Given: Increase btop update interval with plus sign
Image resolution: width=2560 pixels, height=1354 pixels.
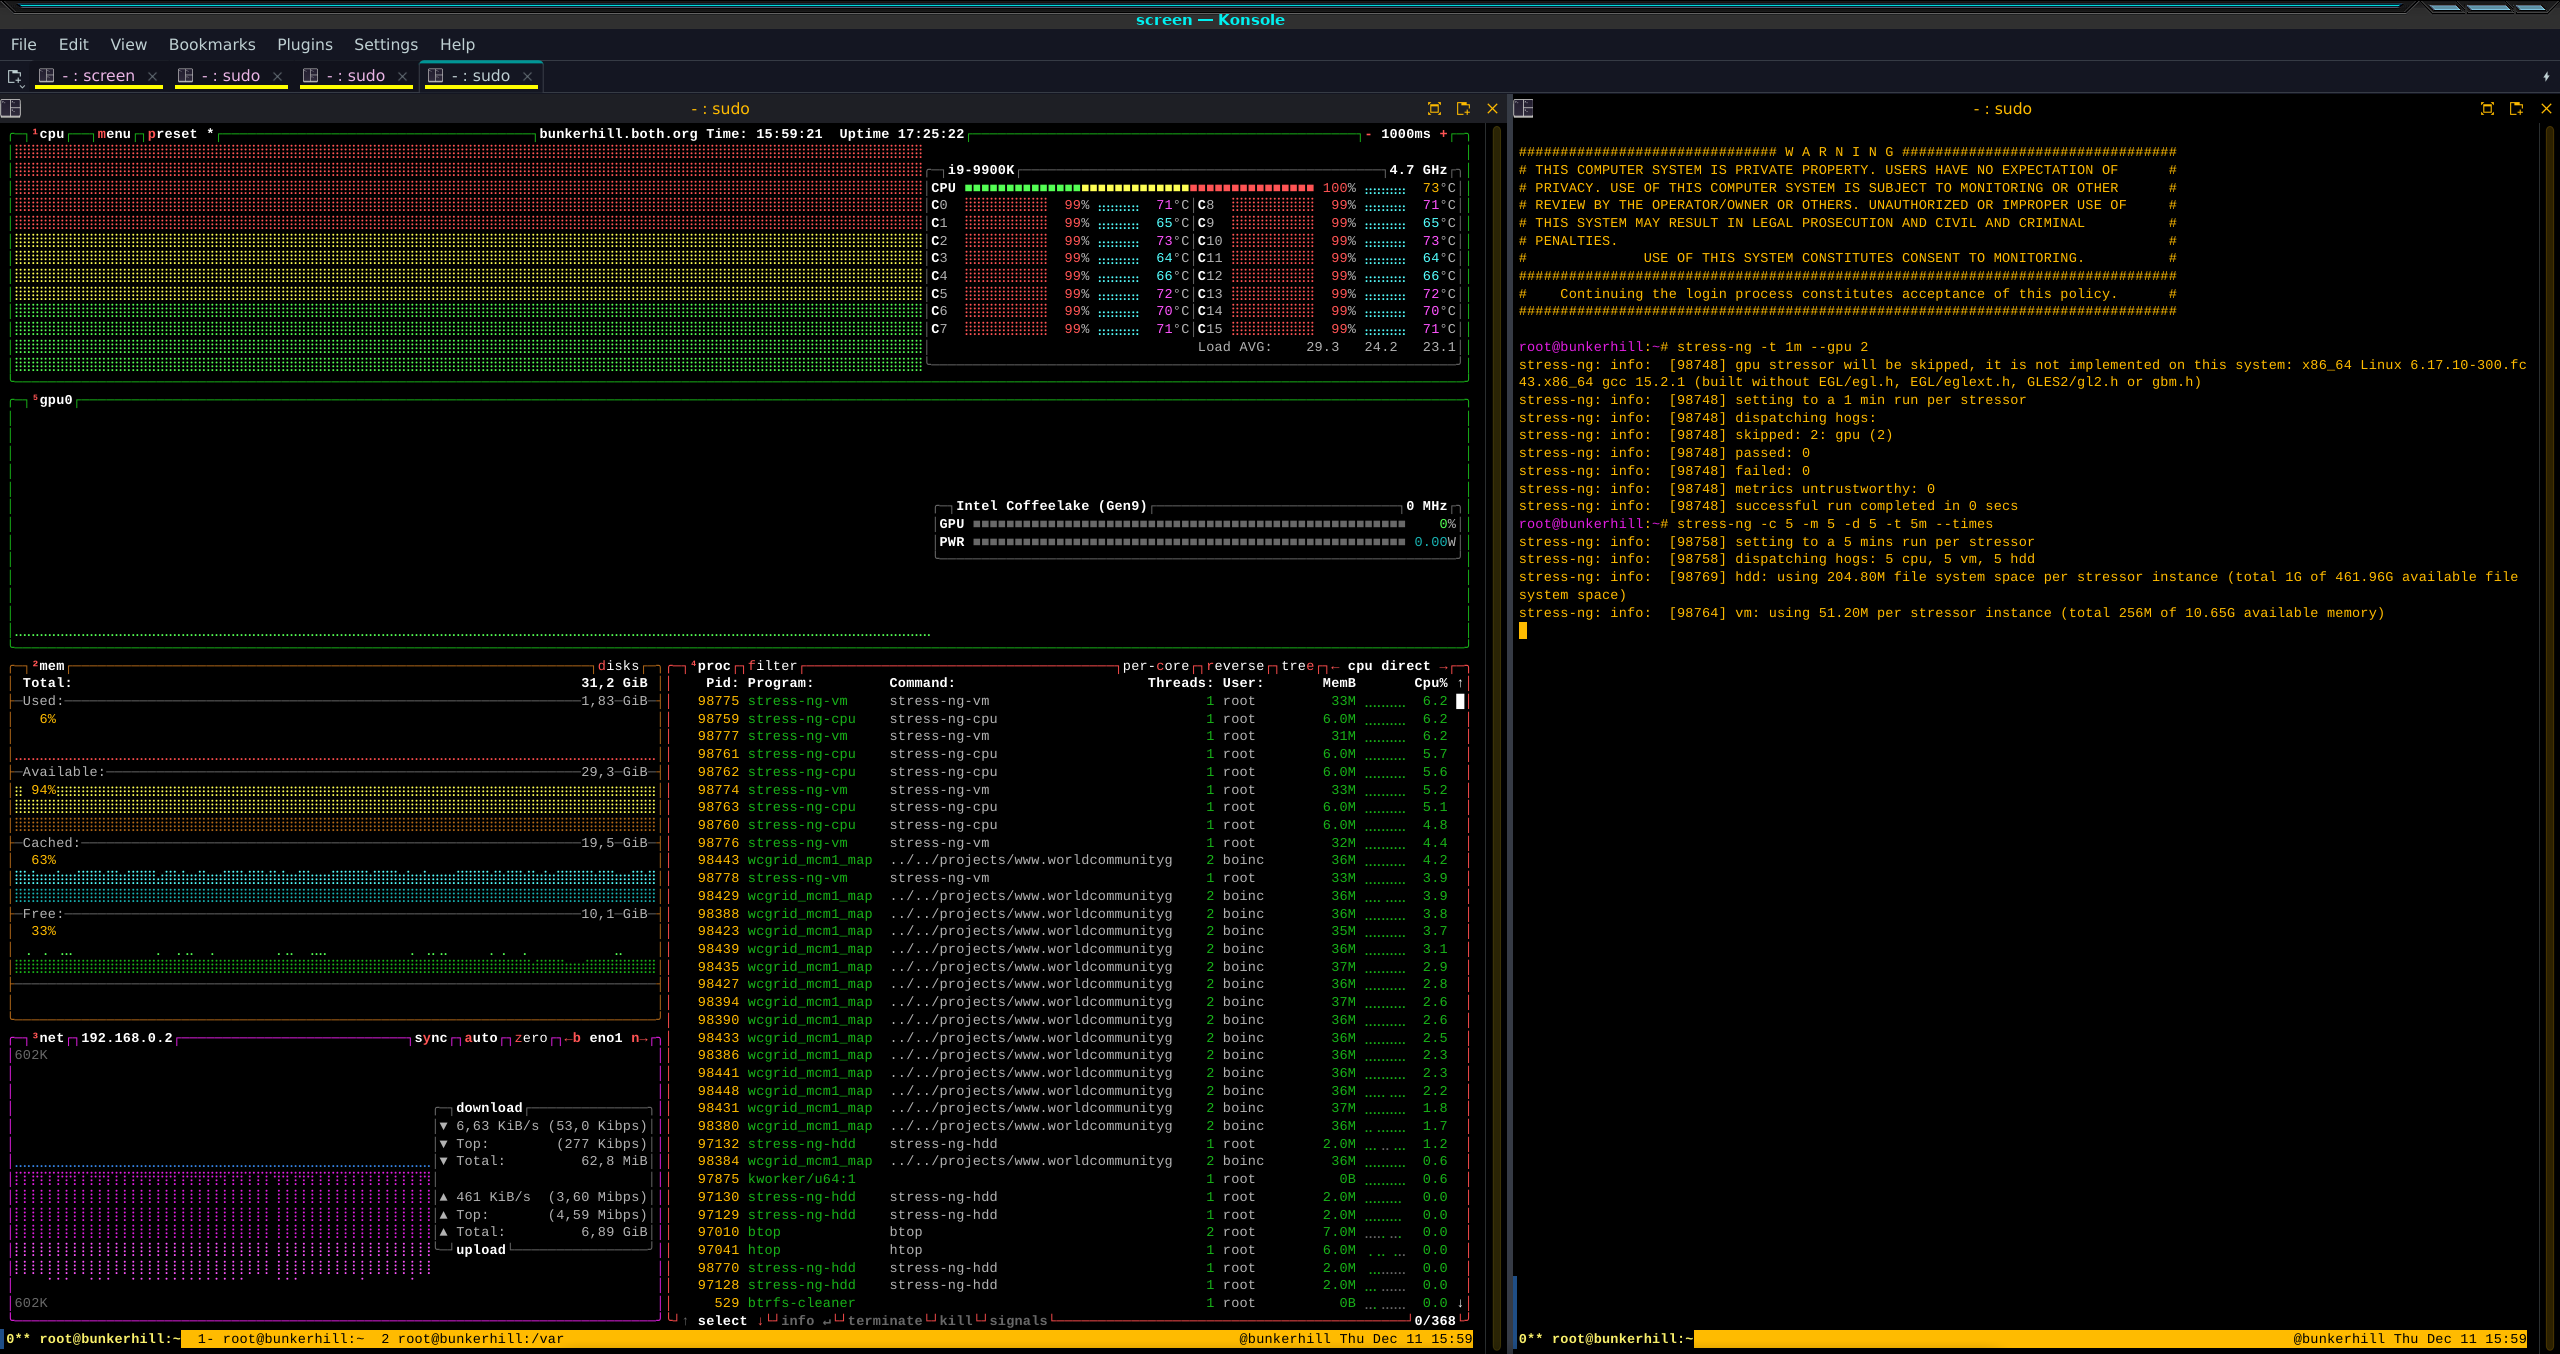Looking at the screenshot, I should 1443,134.
